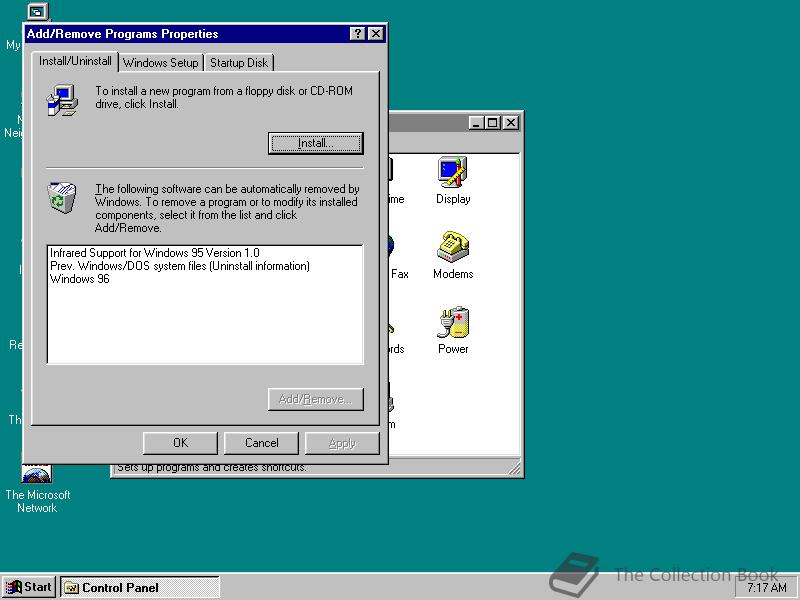Click the recycle bin uninstall icon
The height and width of the screenshot is (600, 800).
(x=62, y=197)
